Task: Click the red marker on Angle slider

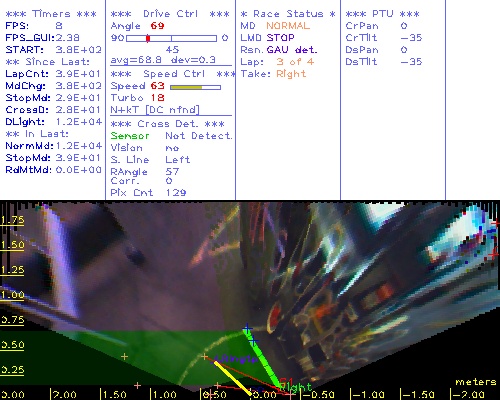Action: (148, 38)
